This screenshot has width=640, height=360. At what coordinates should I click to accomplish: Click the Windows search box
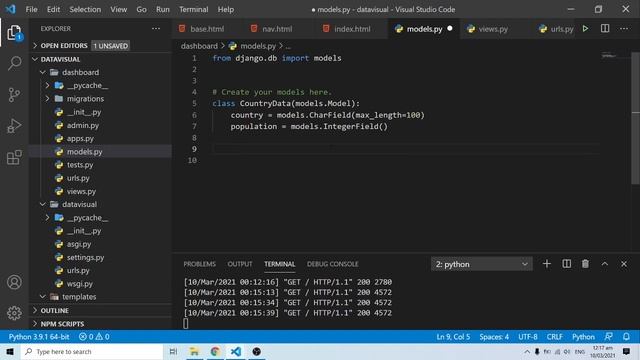pyautogui.click(x=92, y=351)
